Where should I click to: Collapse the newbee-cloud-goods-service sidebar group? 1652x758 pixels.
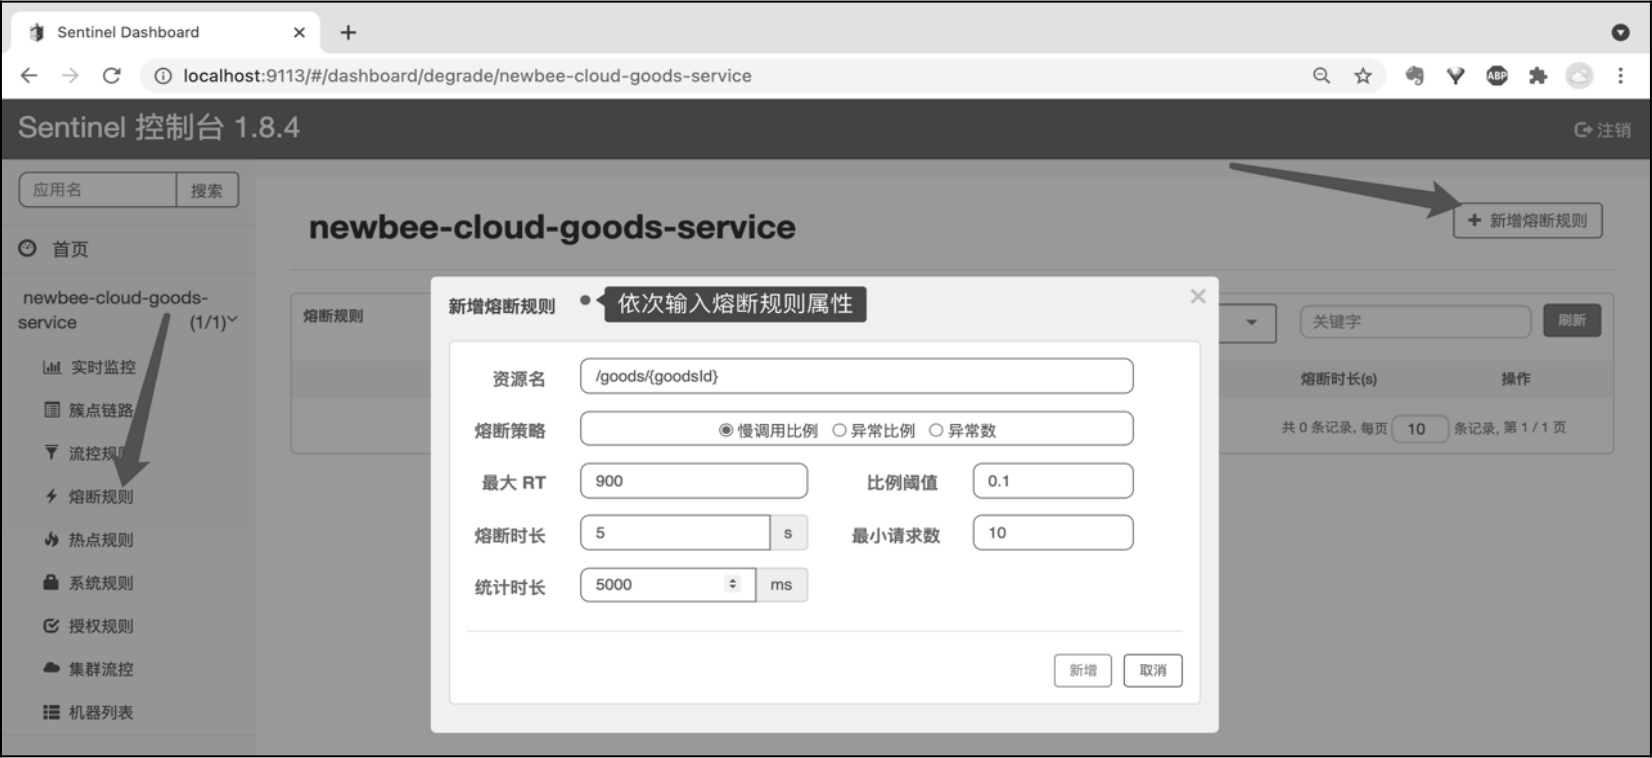pyautogui.click(x=128, y=310)
